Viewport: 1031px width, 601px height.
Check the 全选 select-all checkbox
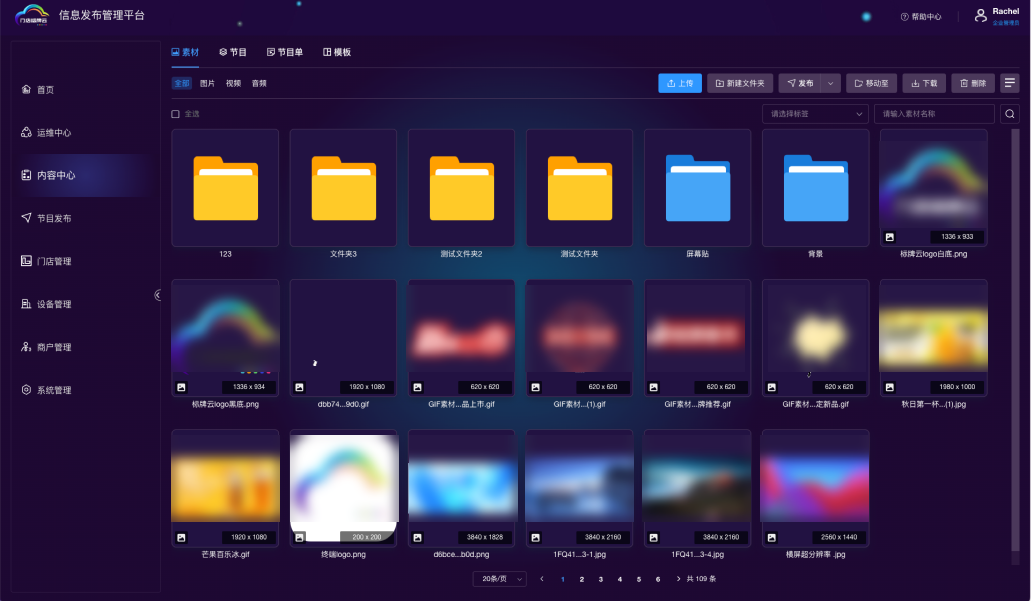pos(176,114)
